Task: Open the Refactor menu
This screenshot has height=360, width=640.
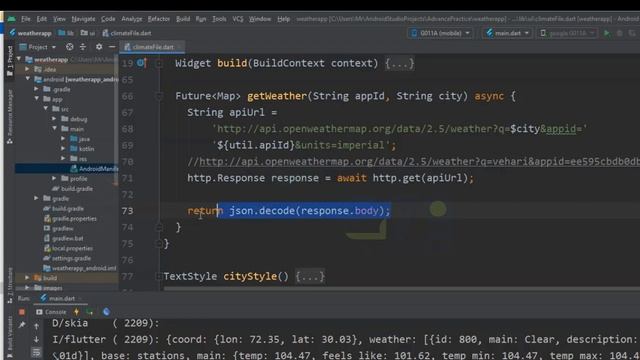Action: click(159, 19)
